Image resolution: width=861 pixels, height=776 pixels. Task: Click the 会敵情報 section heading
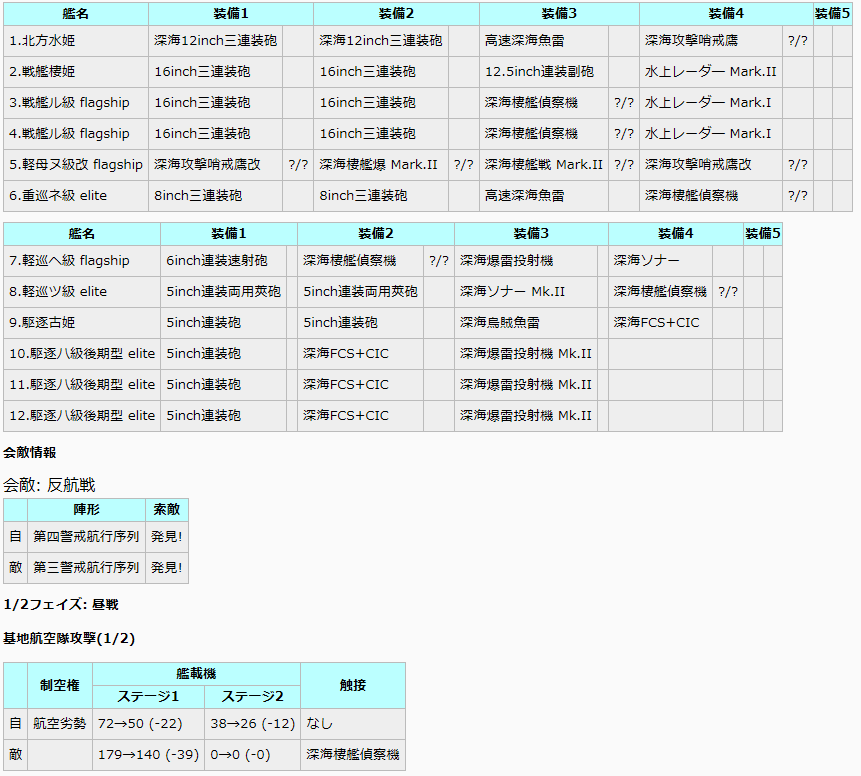[30, 453]
